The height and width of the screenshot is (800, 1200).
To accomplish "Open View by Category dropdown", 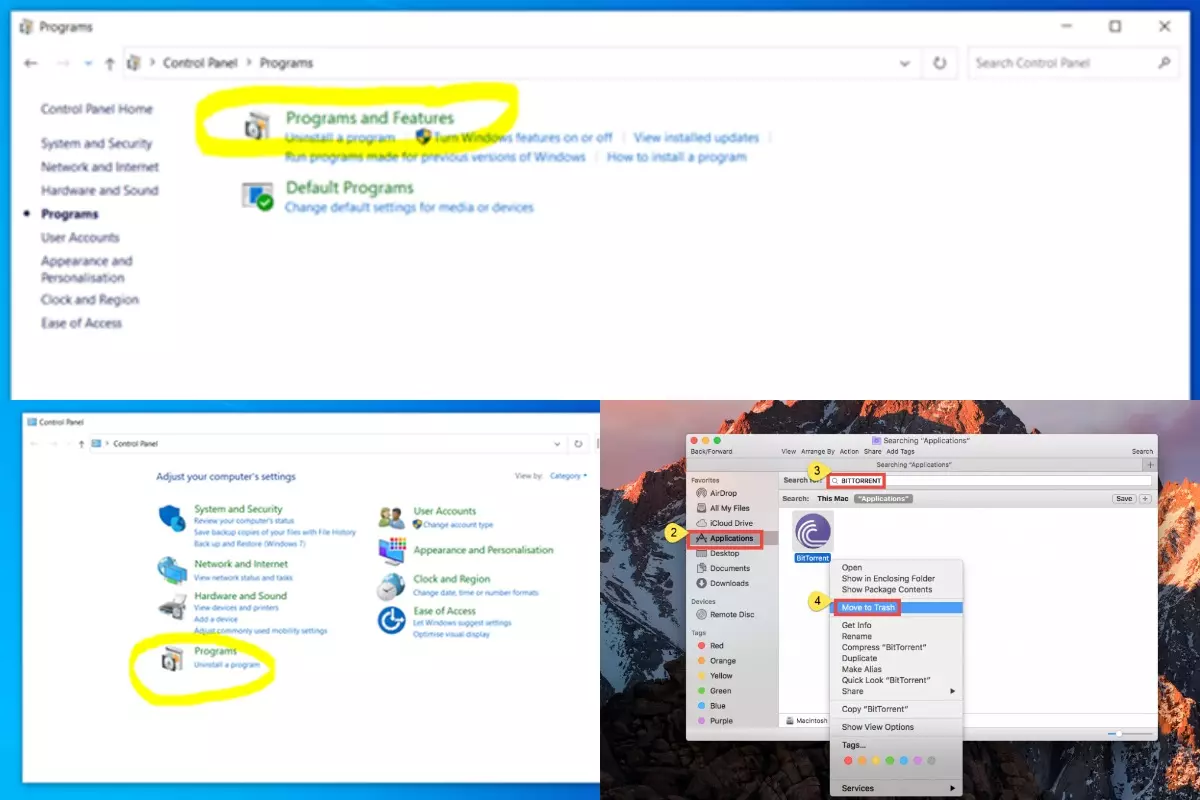I will (569, 476).
